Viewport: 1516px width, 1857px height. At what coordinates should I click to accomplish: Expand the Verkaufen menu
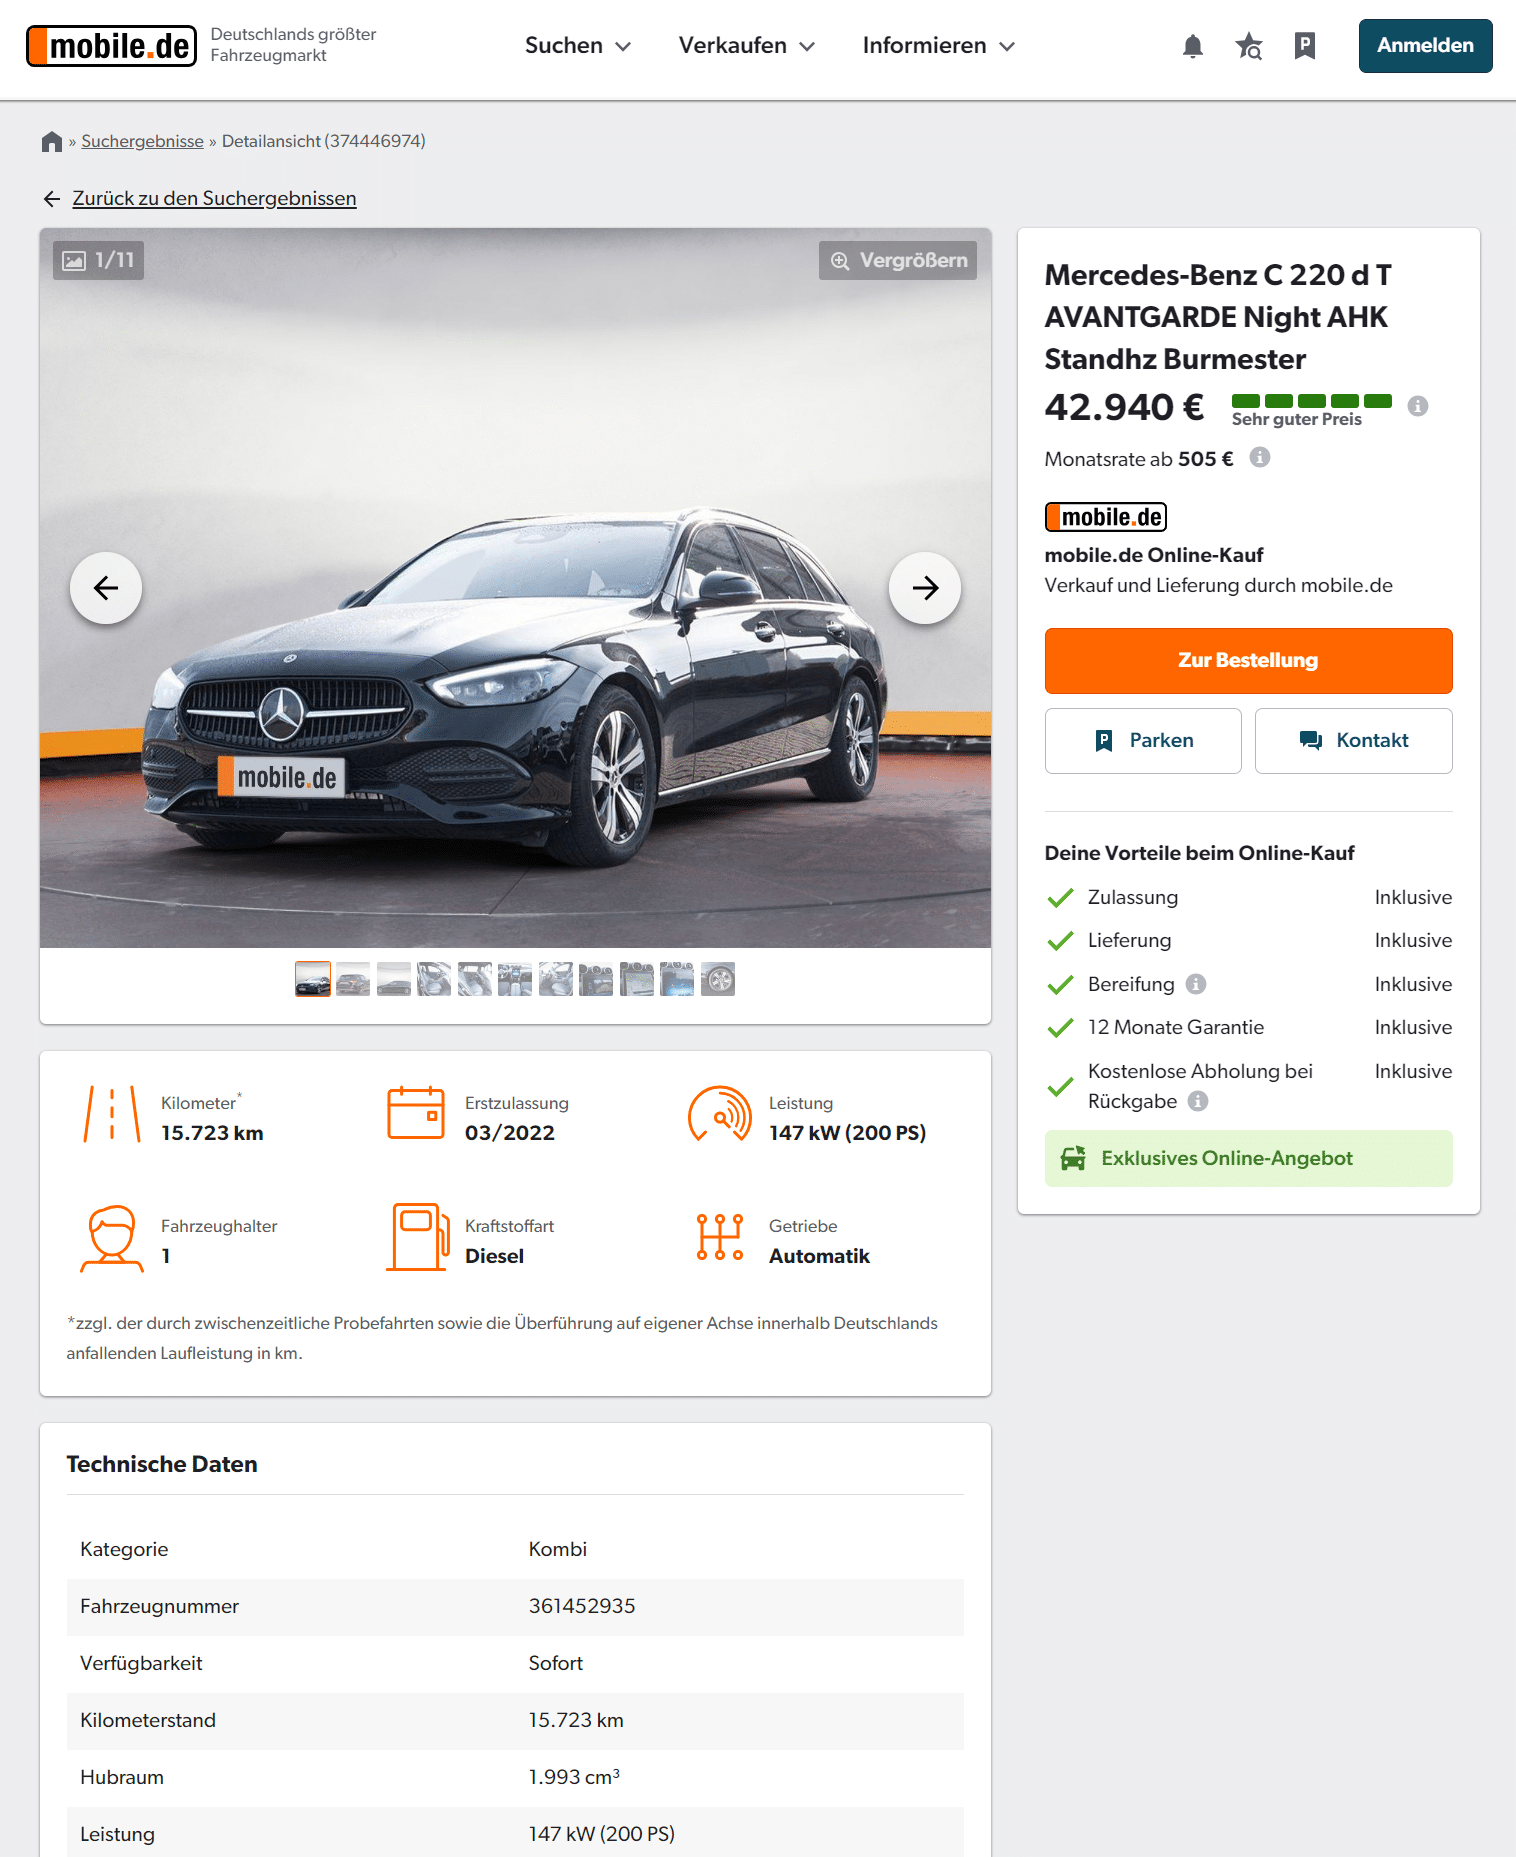(747, 46)
